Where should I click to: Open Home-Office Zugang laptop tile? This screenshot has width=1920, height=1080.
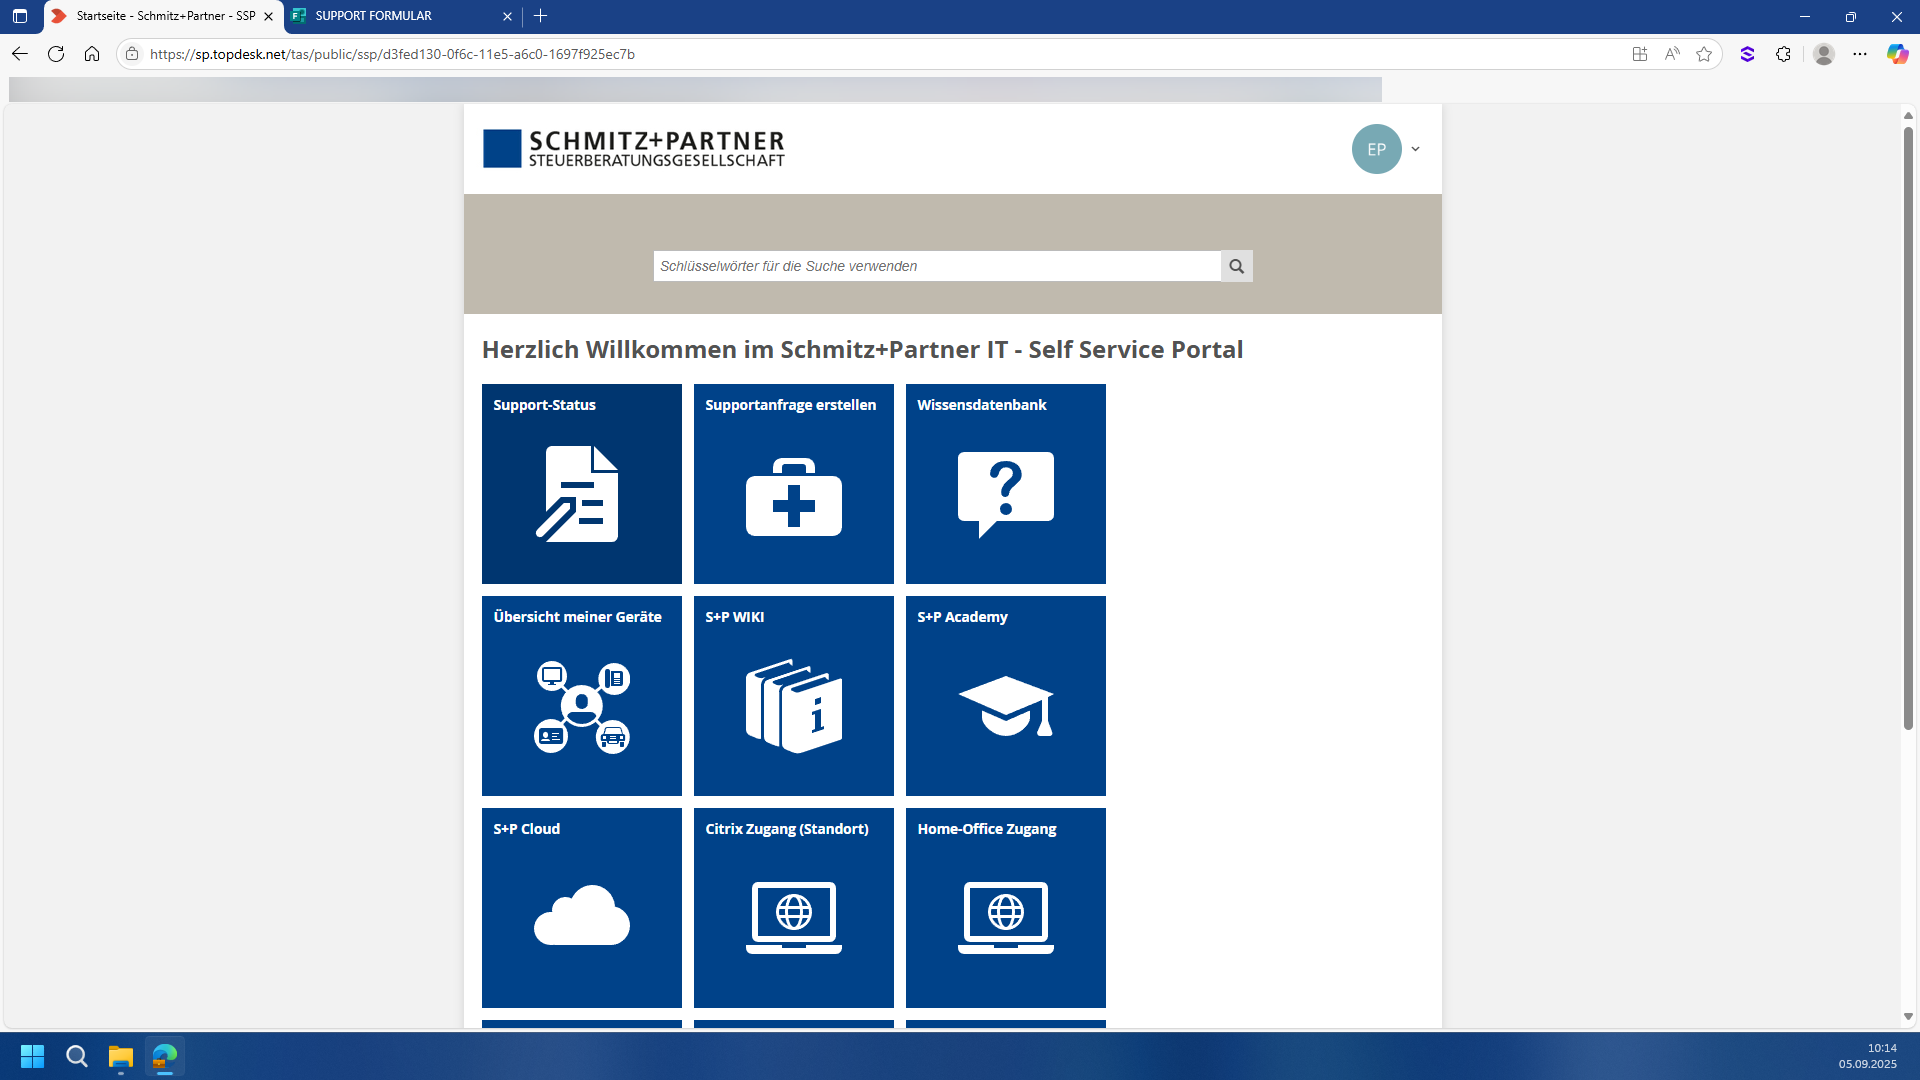[x=1005, y=908]
